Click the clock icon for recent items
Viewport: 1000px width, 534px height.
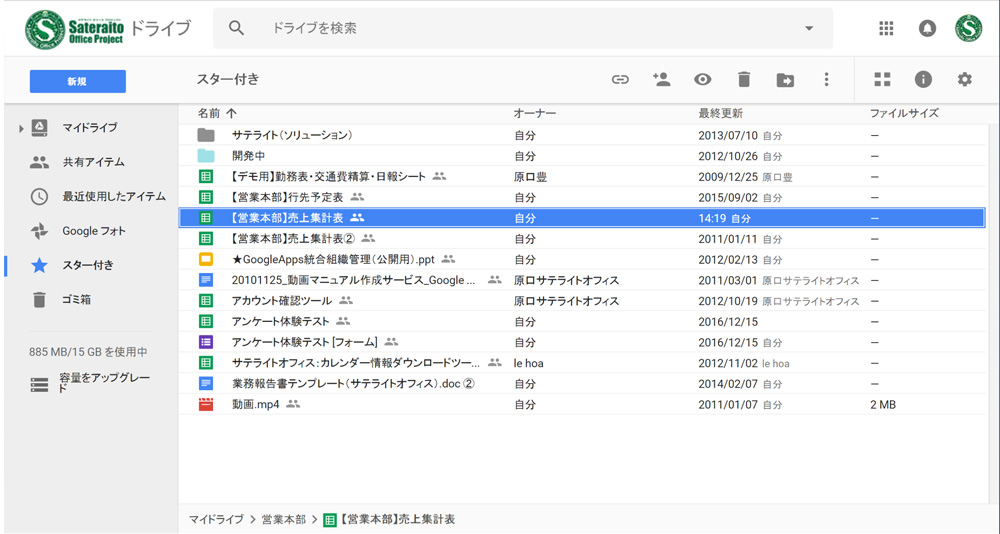click(39, 197)
